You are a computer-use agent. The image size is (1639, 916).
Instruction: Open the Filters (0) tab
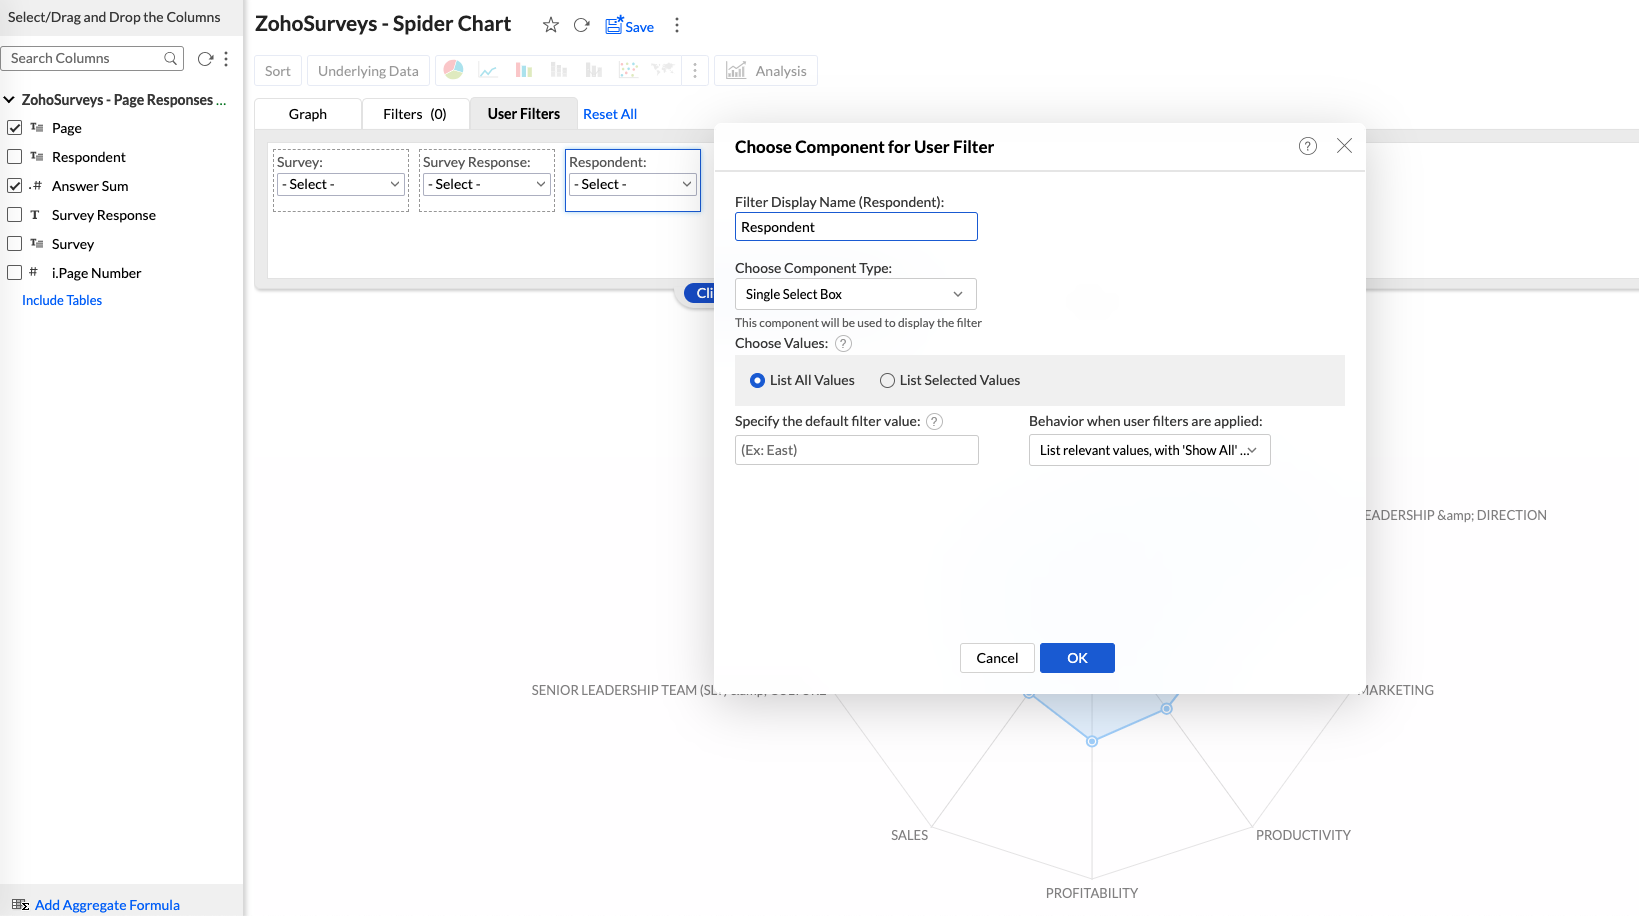414,114
